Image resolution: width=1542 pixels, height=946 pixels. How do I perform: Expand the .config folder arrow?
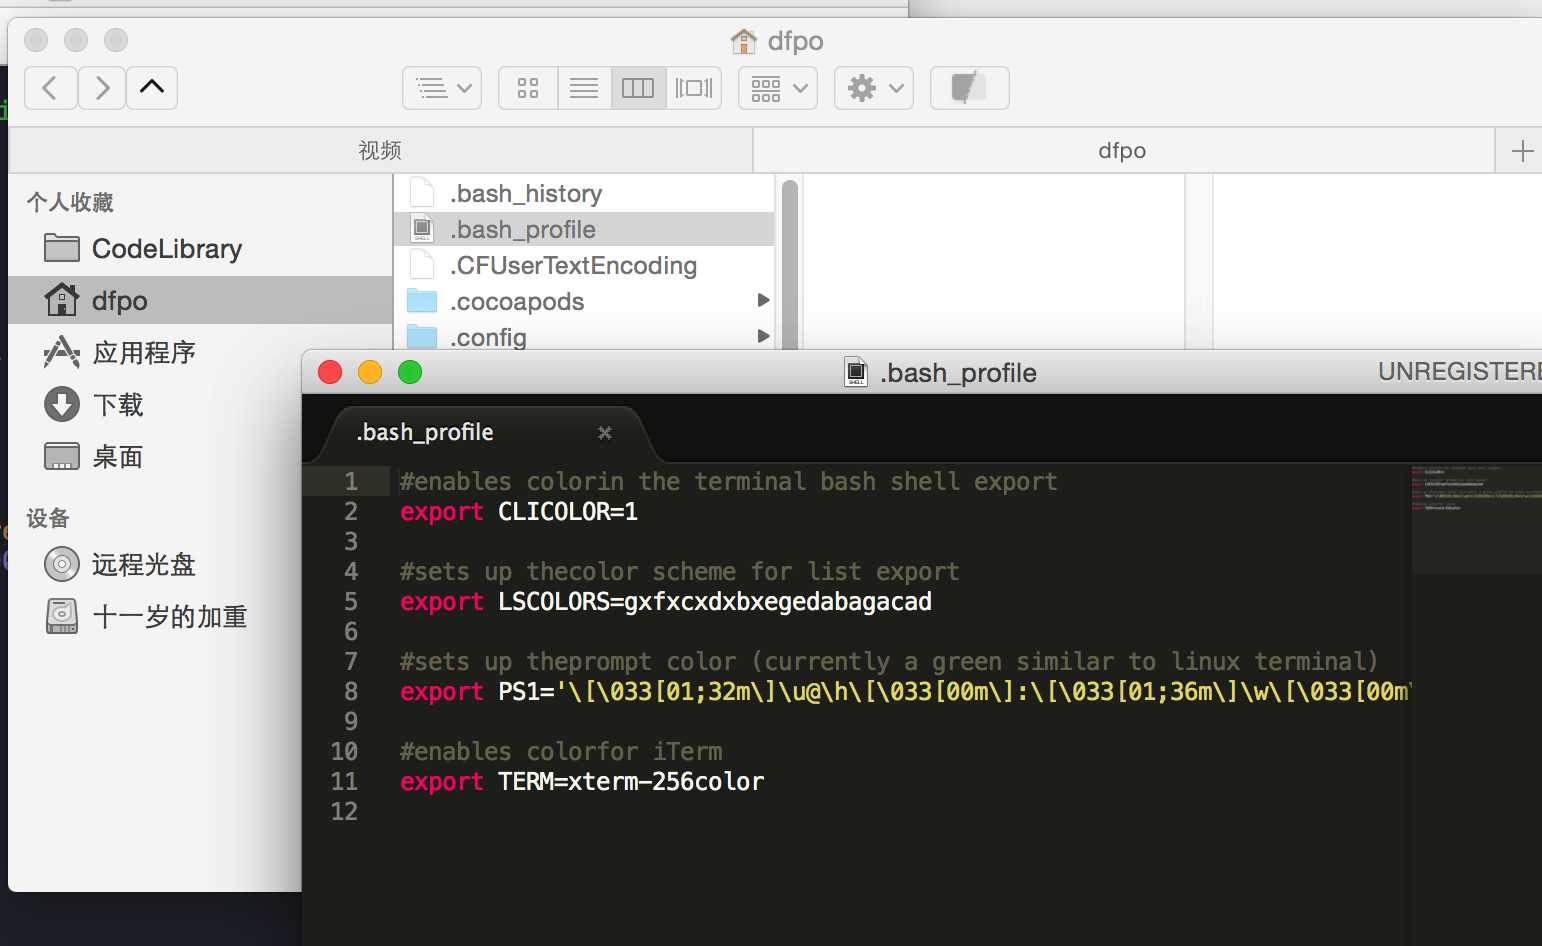[x=764, y=336]
